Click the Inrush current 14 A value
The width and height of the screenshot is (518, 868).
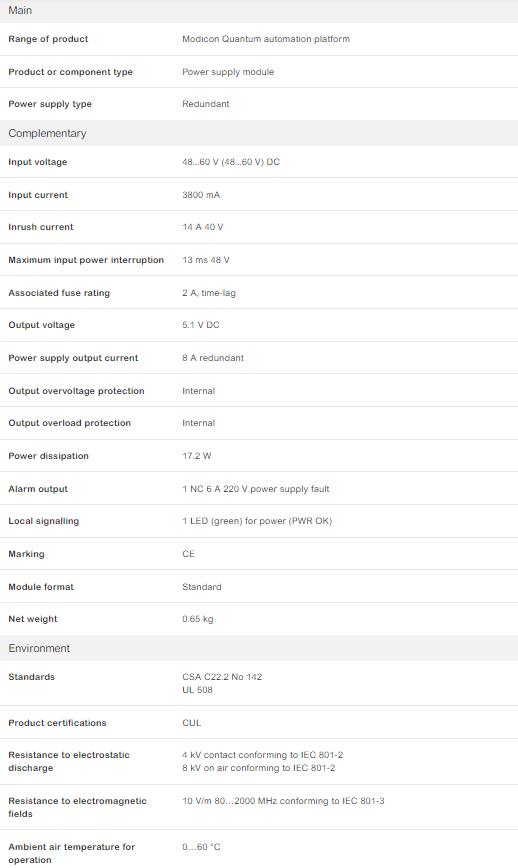[203, 227]
